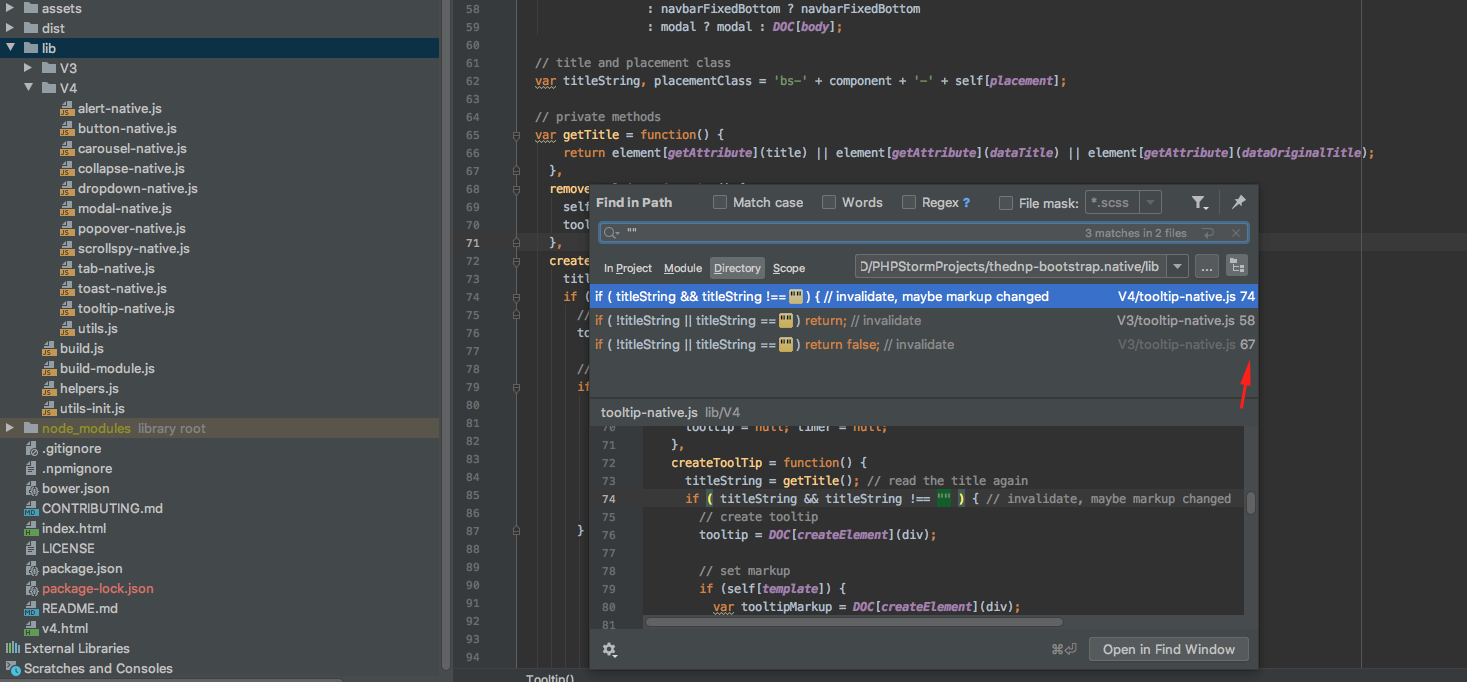Toggle recursive directory search icon
The height and width of the screenshot is (682, 1467).
pos(1237,267)
